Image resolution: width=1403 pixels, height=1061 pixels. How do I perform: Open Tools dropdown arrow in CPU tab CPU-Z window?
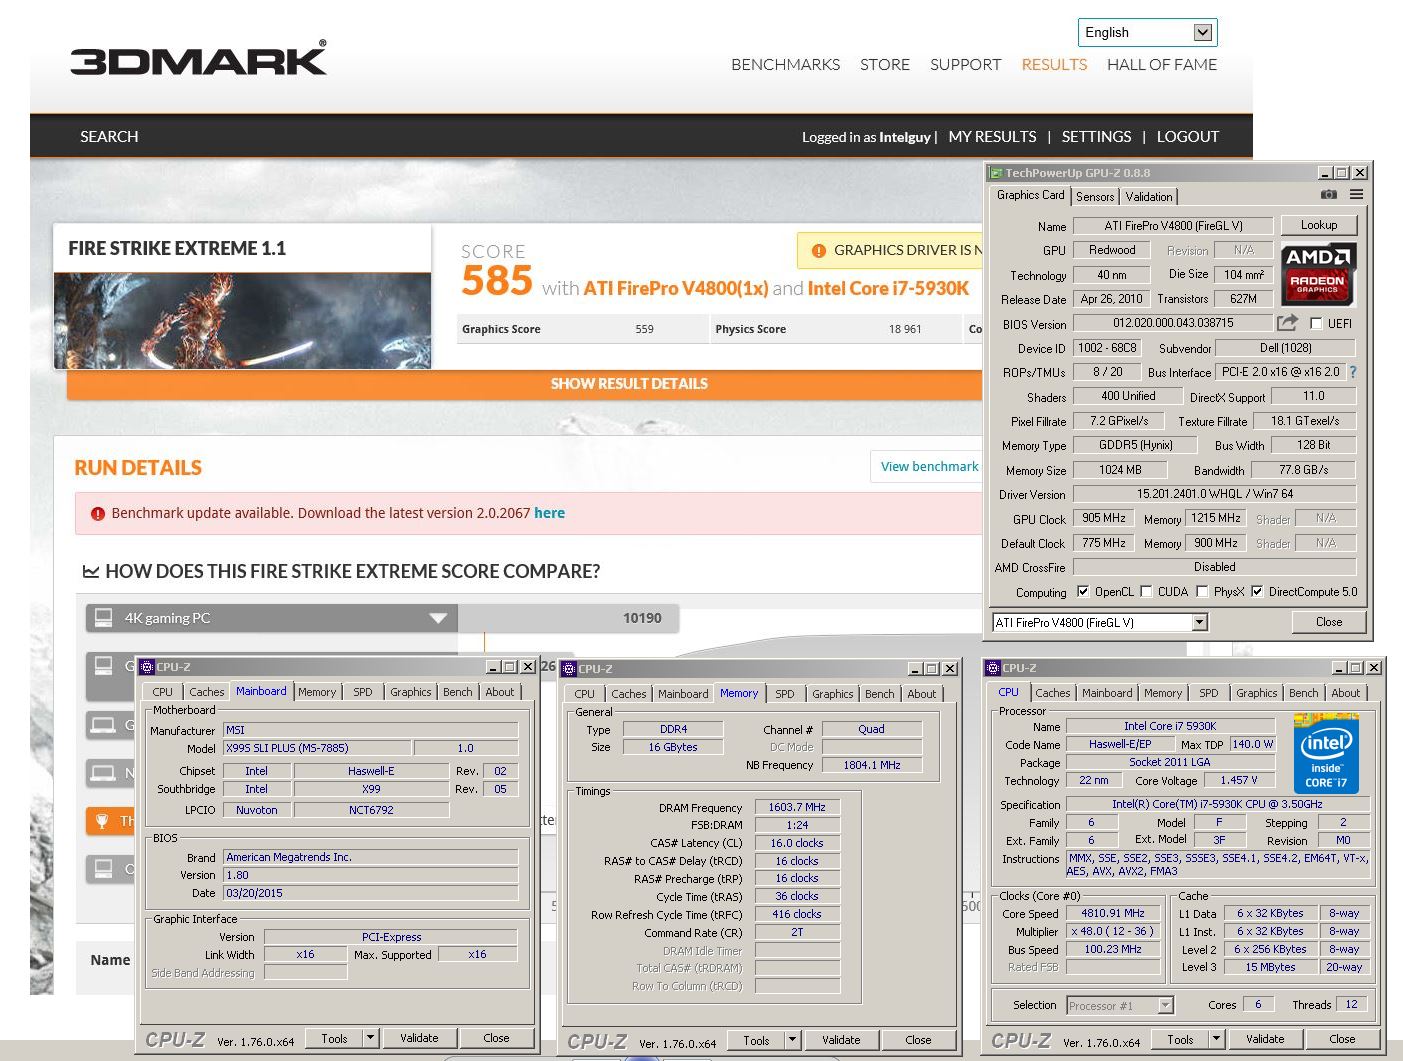[x=1216, y=1039]
